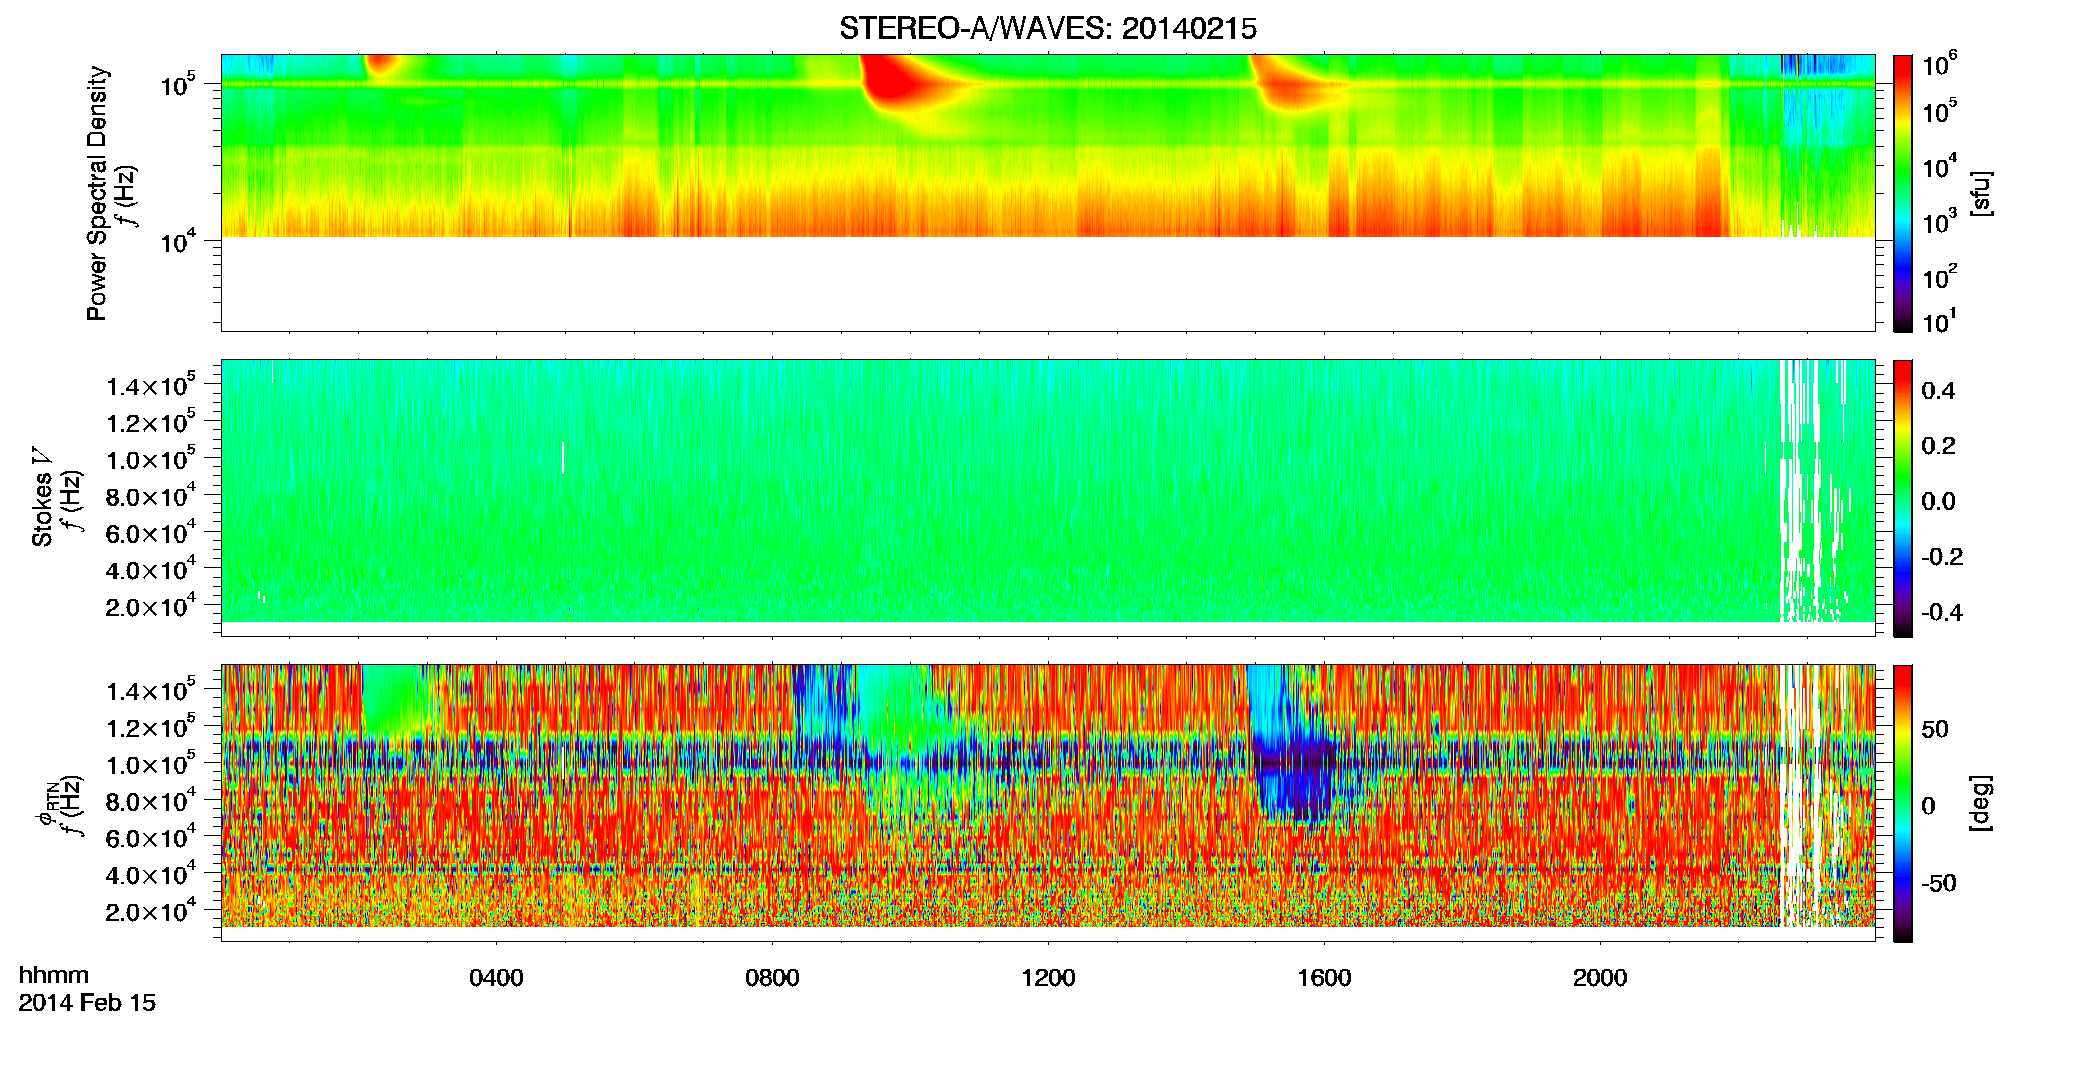Click the 0.2 label on Stokes colorbar
The width and height of the screenshot is (2096, 1080).
coord(1938,446)
